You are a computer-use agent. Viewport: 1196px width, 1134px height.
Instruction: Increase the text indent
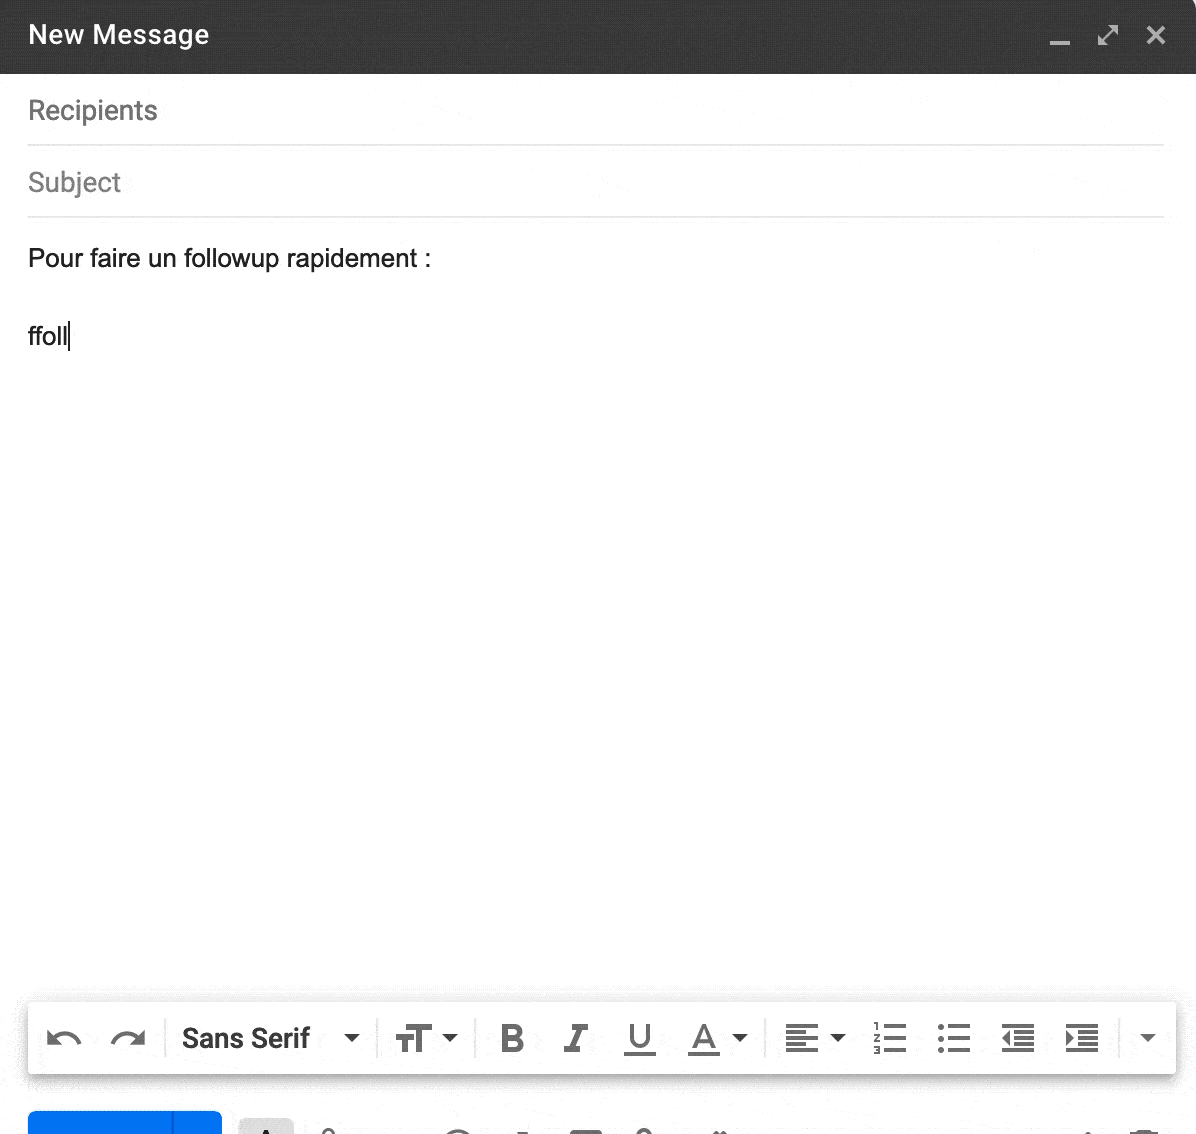[1082, 1038]
